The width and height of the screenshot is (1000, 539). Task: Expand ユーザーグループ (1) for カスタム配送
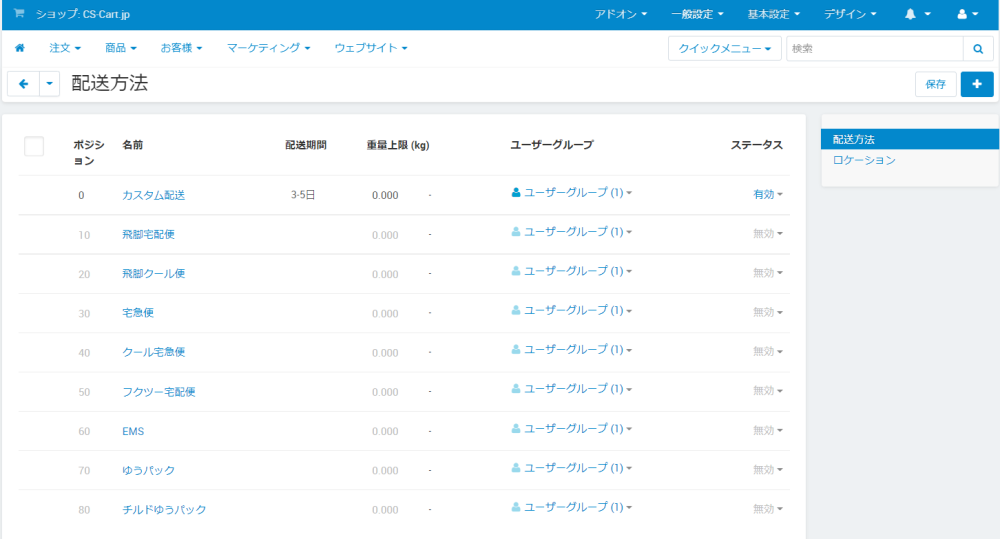pos(577,192)
